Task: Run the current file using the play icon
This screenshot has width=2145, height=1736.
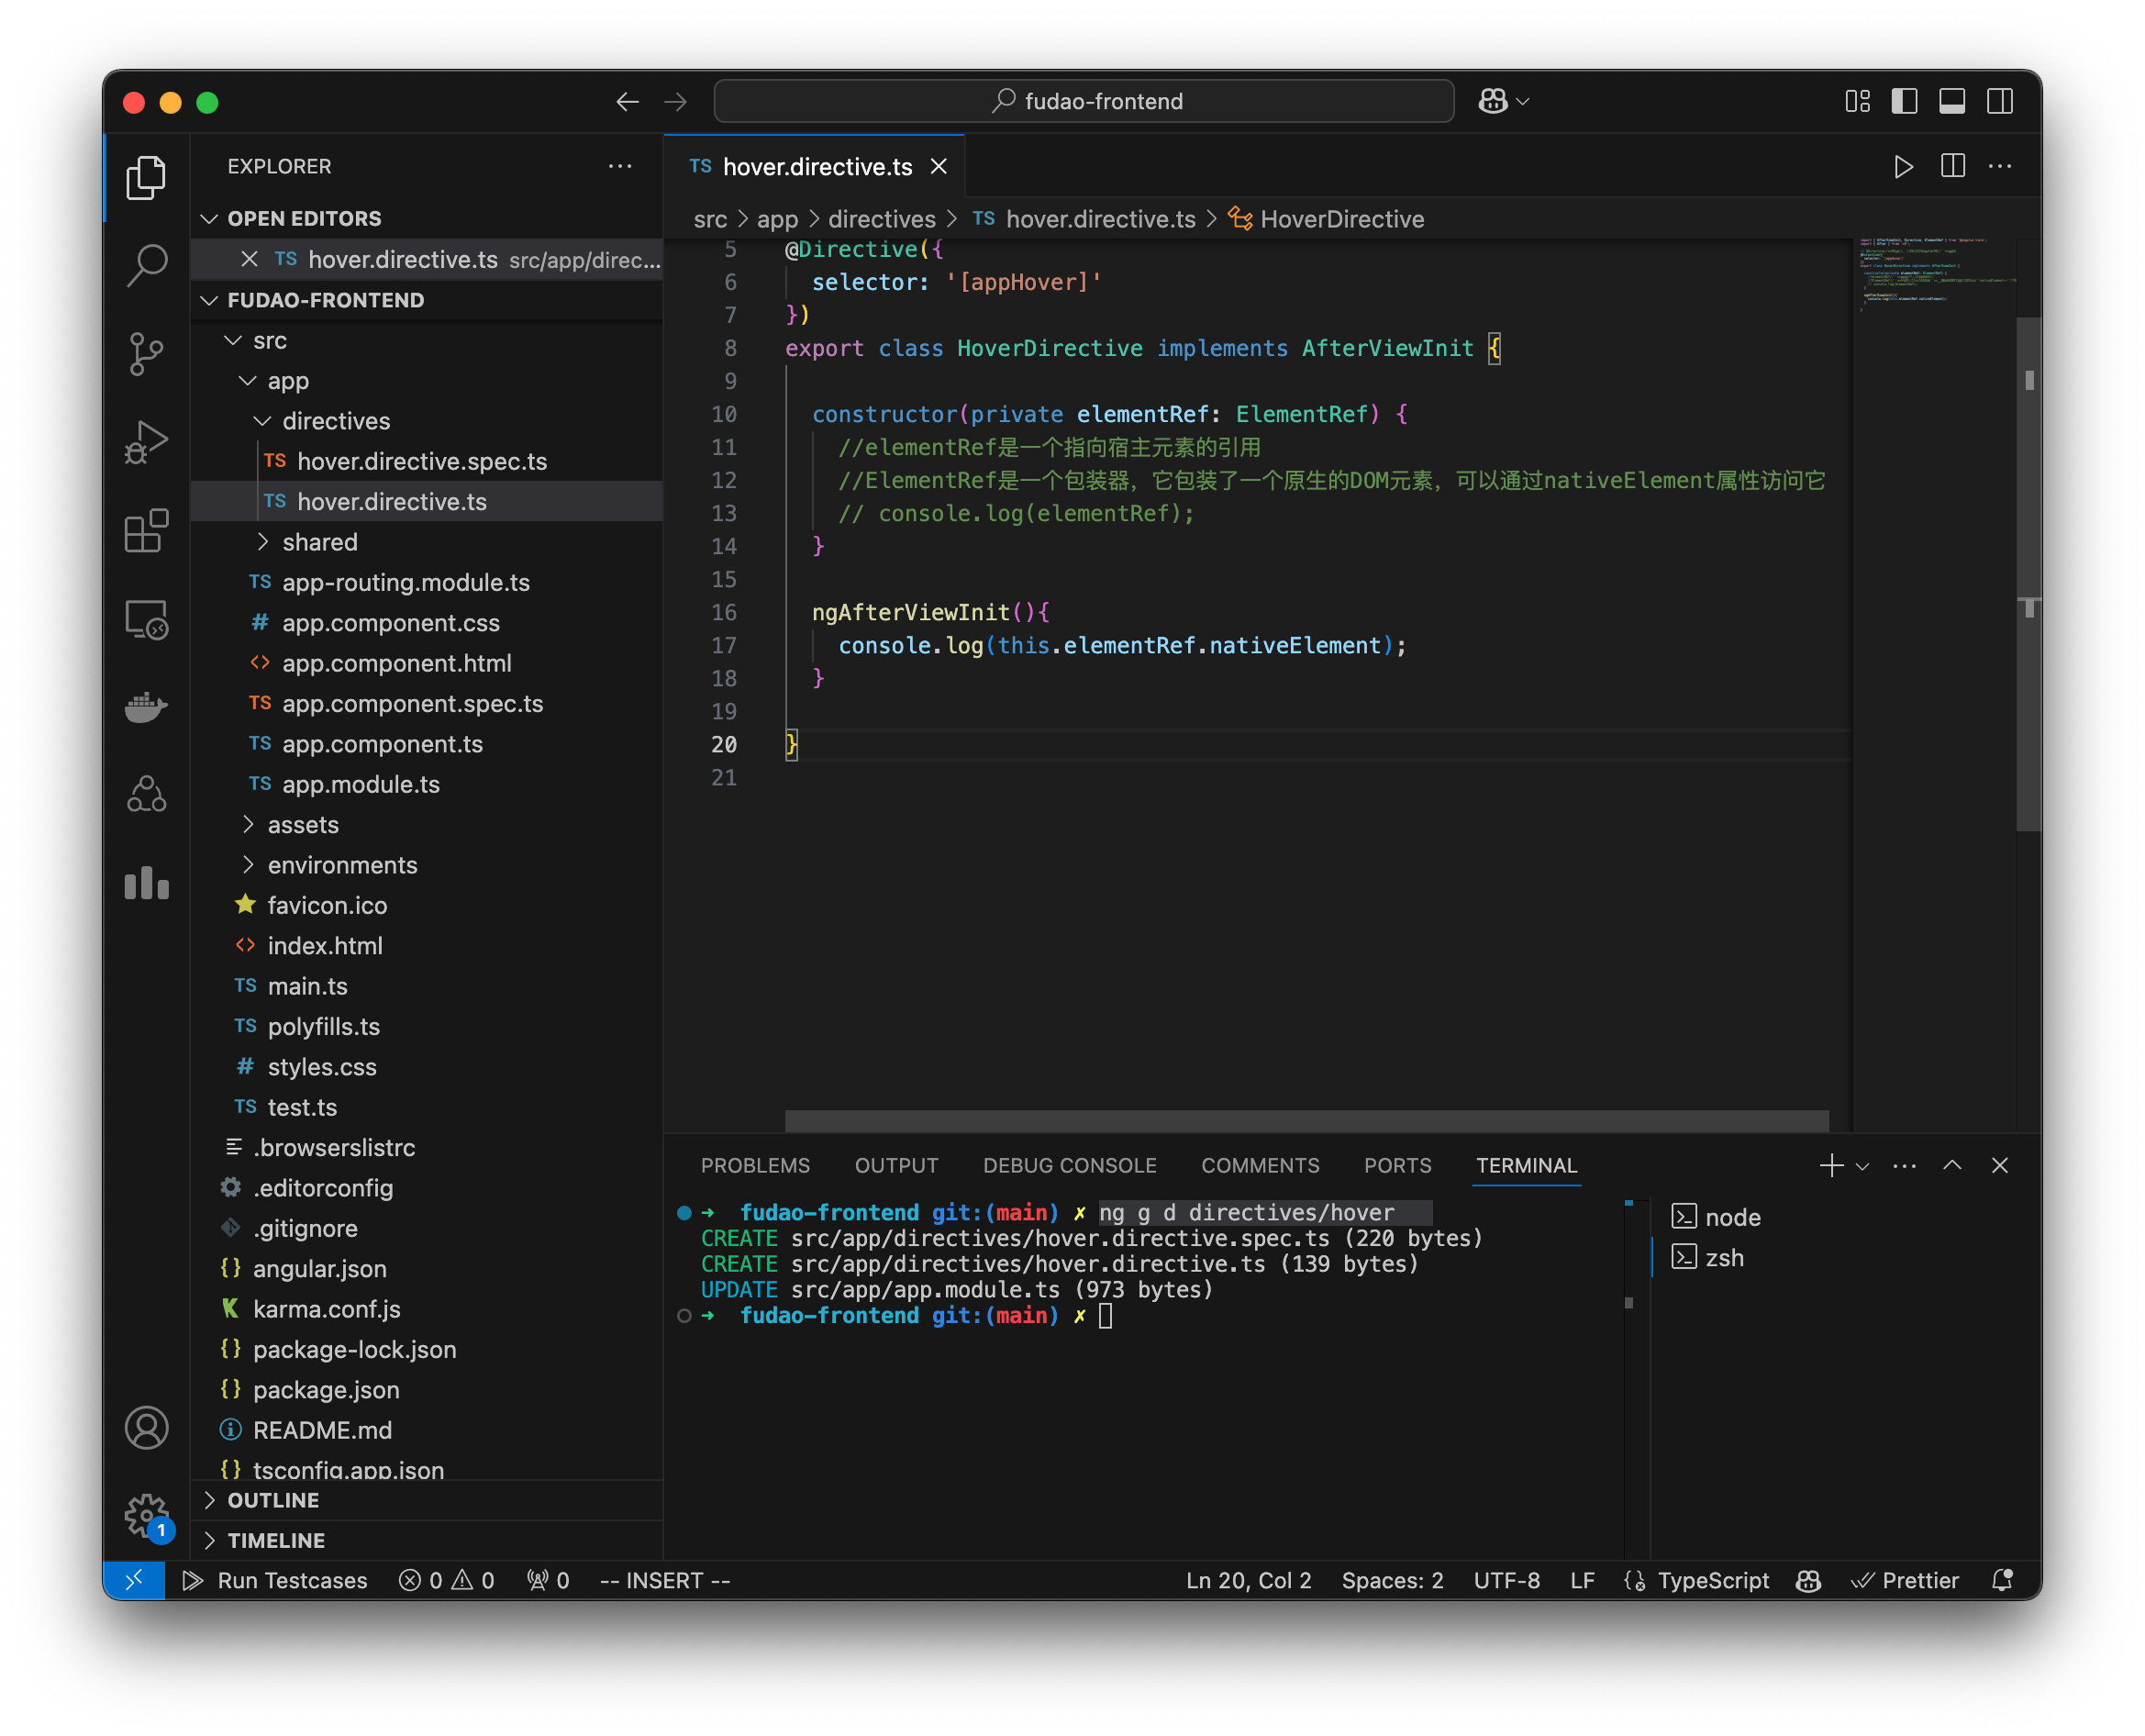Action: click(x=1903, y=166)
